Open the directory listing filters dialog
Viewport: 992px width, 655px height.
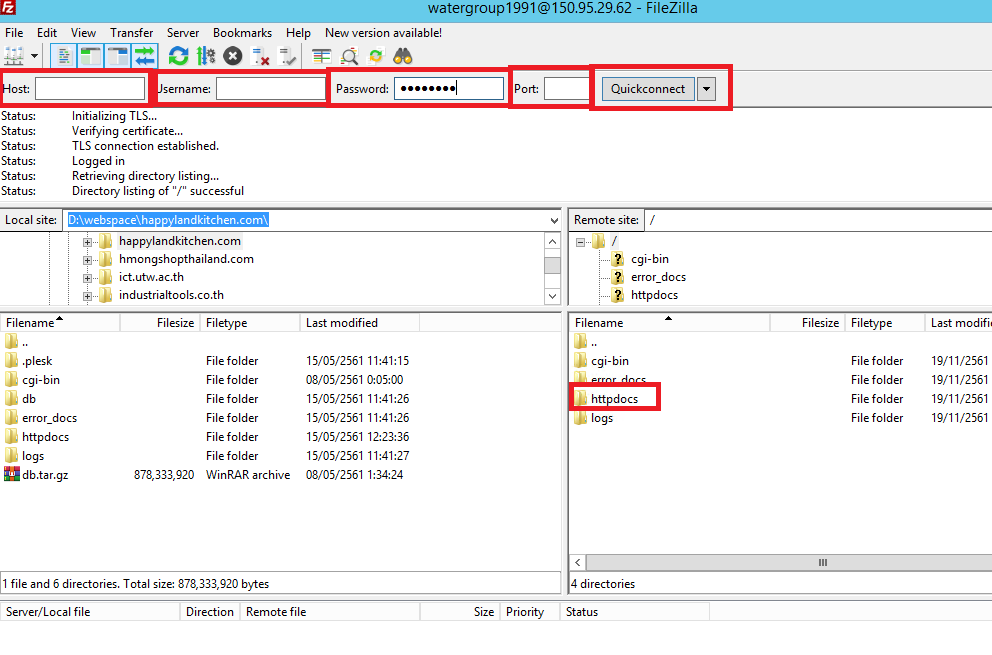321,56
